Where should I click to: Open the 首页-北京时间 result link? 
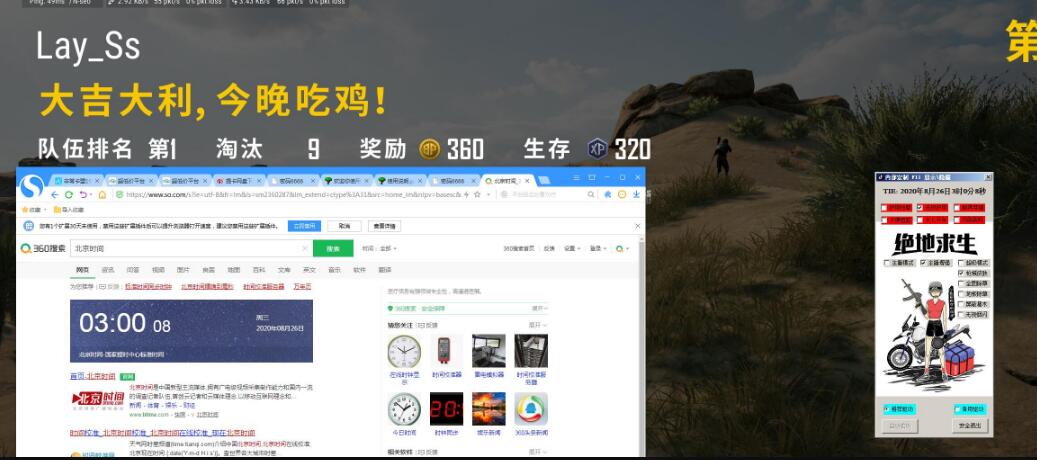click(93, 376)
